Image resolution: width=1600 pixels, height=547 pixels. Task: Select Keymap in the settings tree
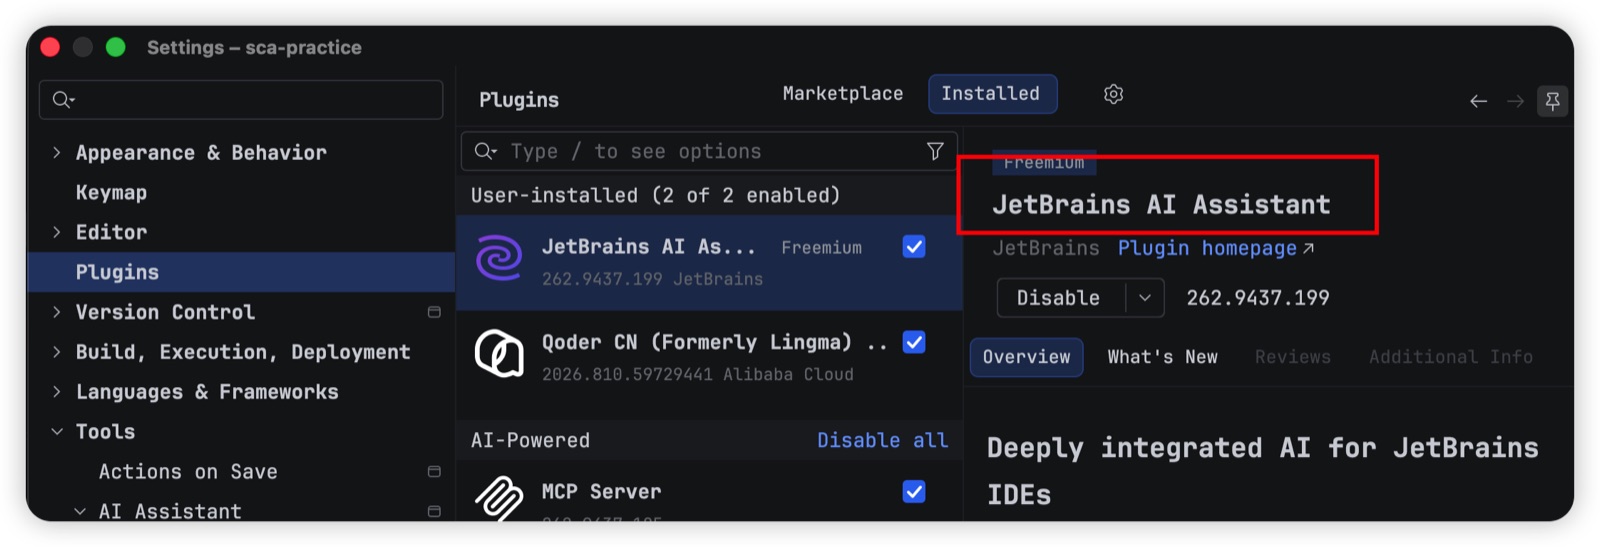(x=111, y=192)
